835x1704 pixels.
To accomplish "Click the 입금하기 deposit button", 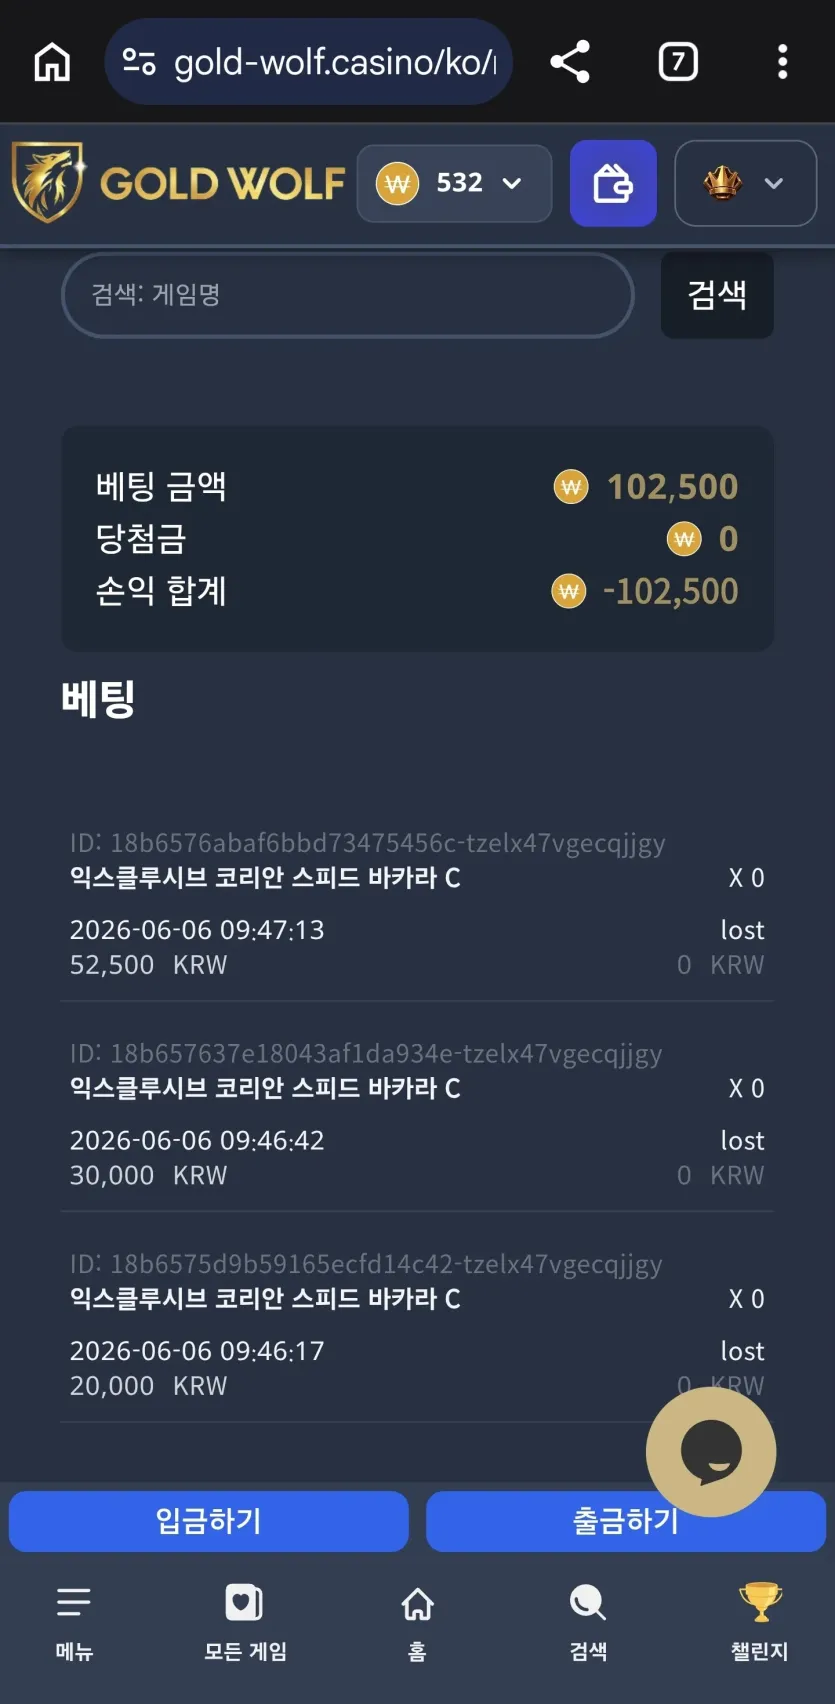I will 209,1521.
